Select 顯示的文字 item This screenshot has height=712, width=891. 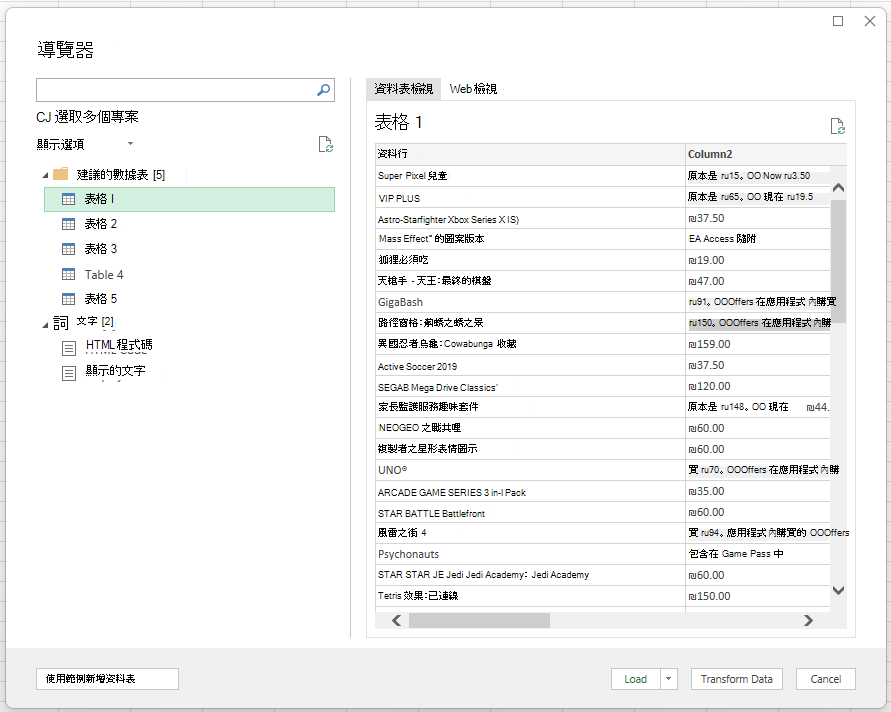(115, 370)
